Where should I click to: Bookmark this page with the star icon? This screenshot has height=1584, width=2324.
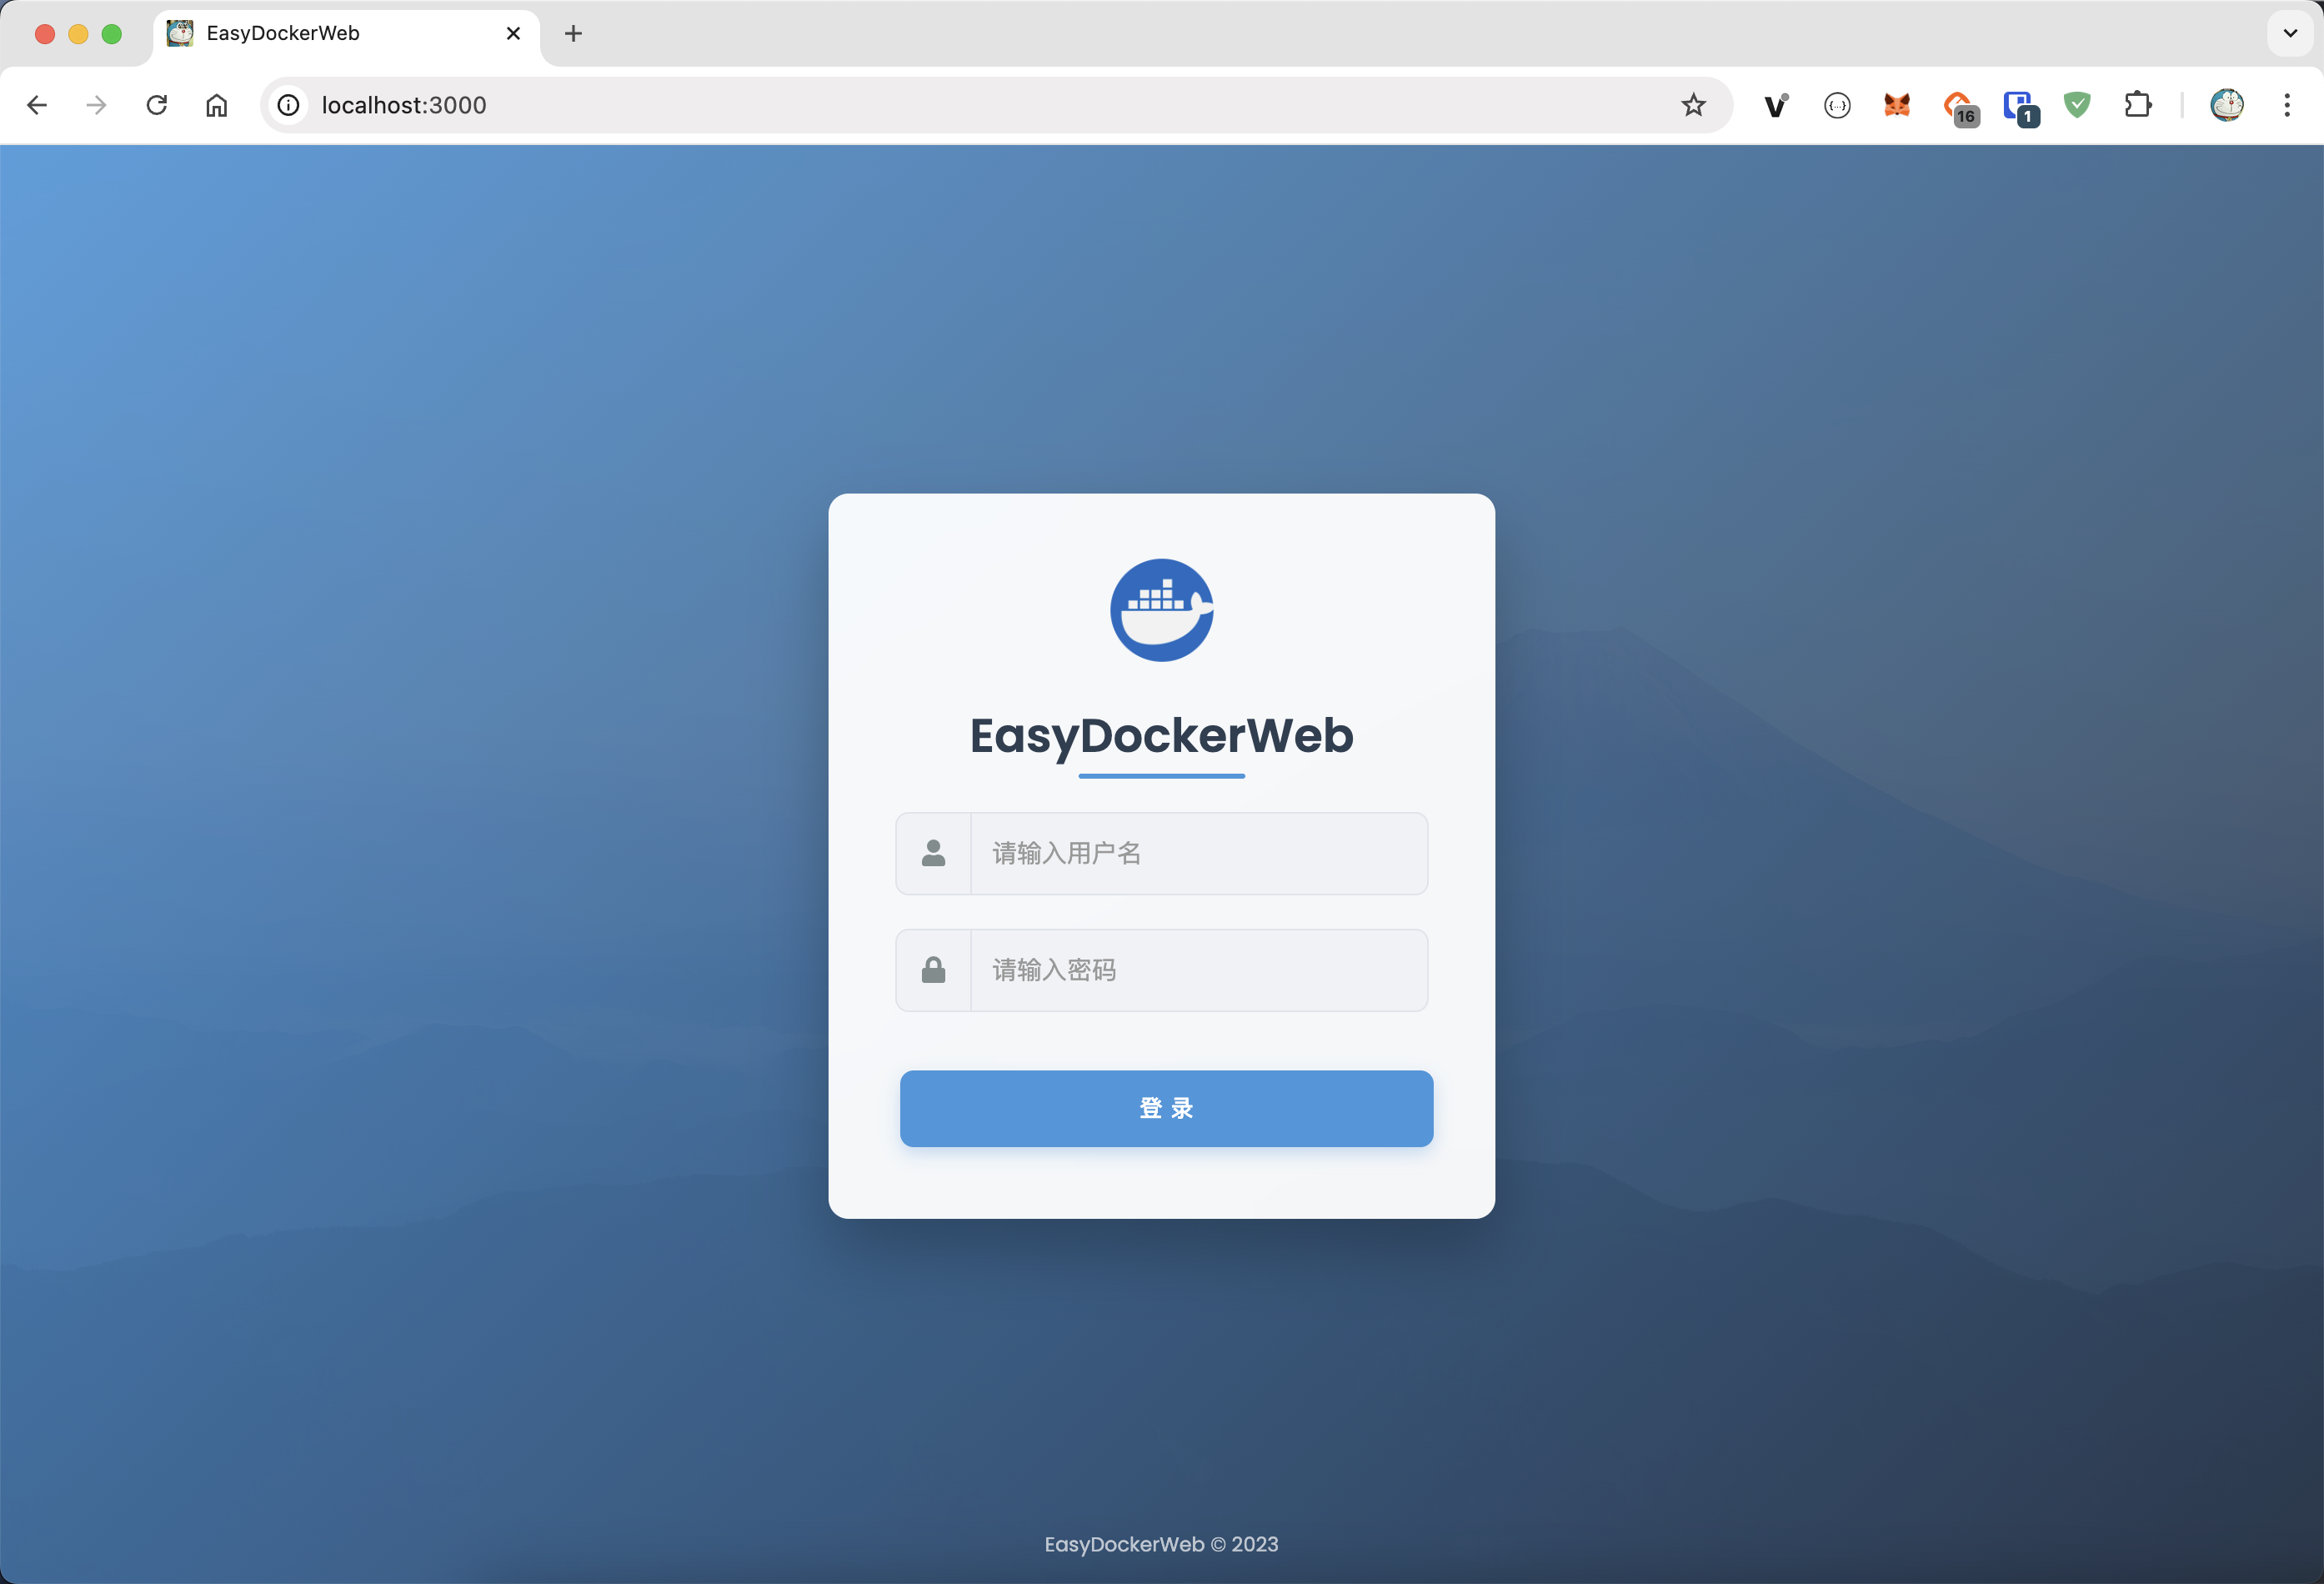(1692, 105)
